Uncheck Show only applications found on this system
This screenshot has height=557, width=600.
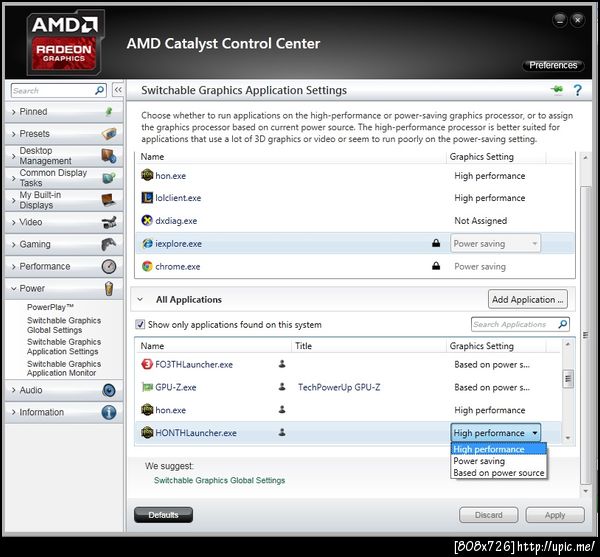pos(140,324)
